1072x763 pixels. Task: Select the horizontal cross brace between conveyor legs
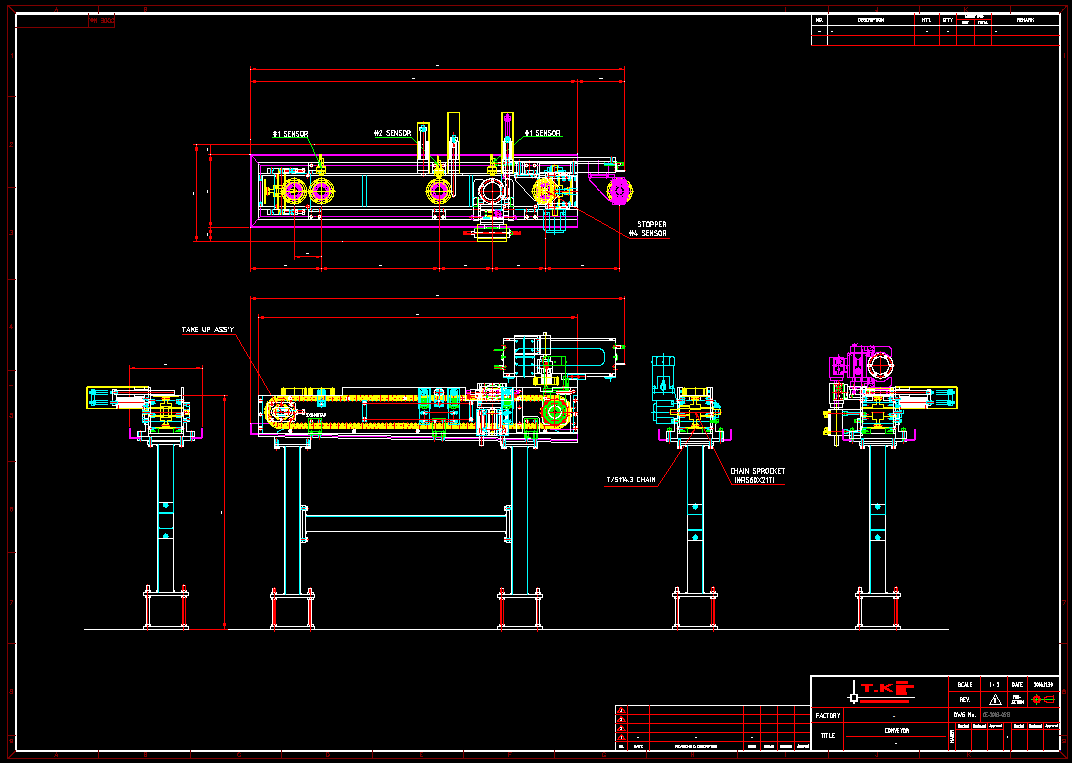pos(407,523)
